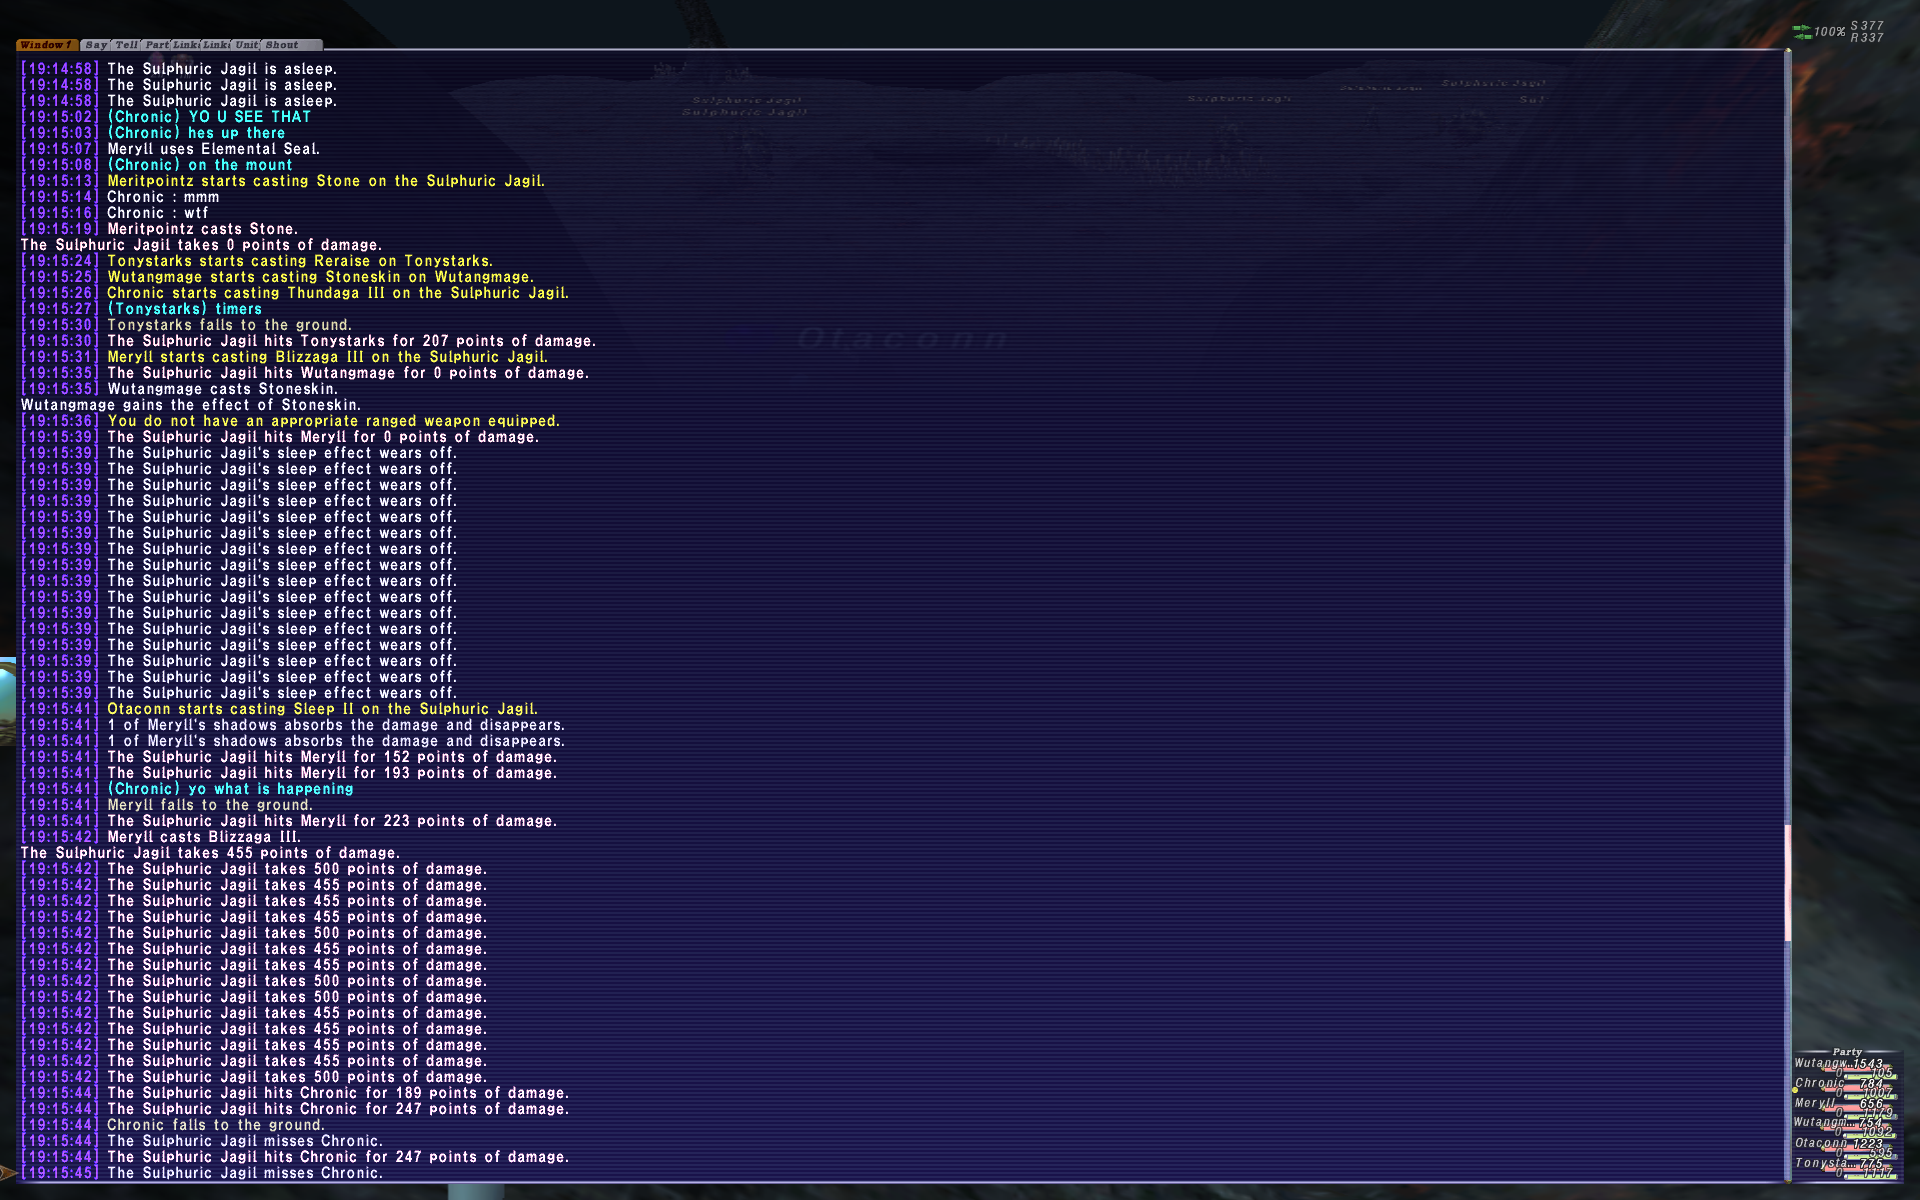The width and height of the screenshot is (1920, 1200).
Task: Click the arrow cursor icon at bottom-left
Action: click(8, 1172)
